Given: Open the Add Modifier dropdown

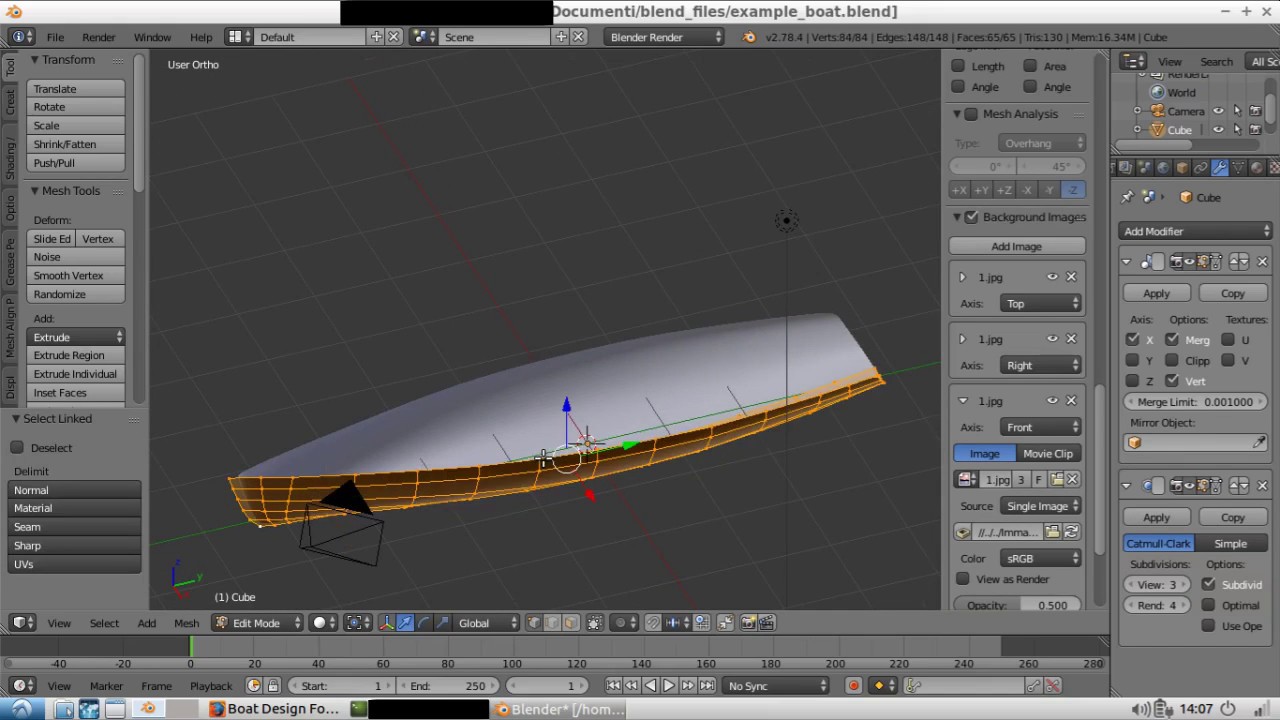Looking at the screenshot, I should (1196, 231).
